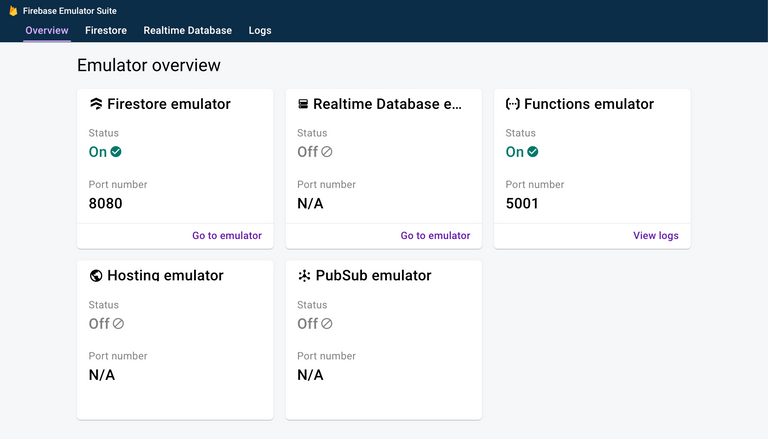Click the Functions emulator card title
This screenshot has height=439, width=768.
tap(589, 104)
